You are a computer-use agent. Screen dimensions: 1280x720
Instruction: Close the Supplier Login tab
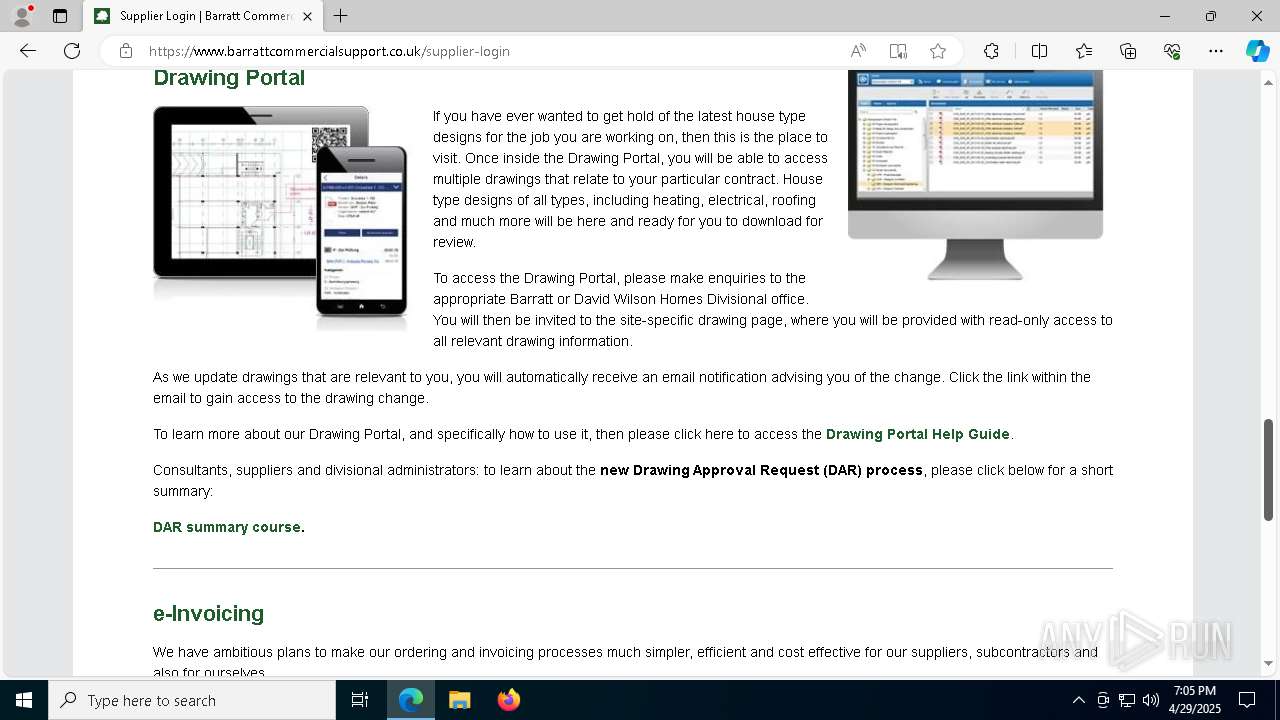tap(307, 16)
